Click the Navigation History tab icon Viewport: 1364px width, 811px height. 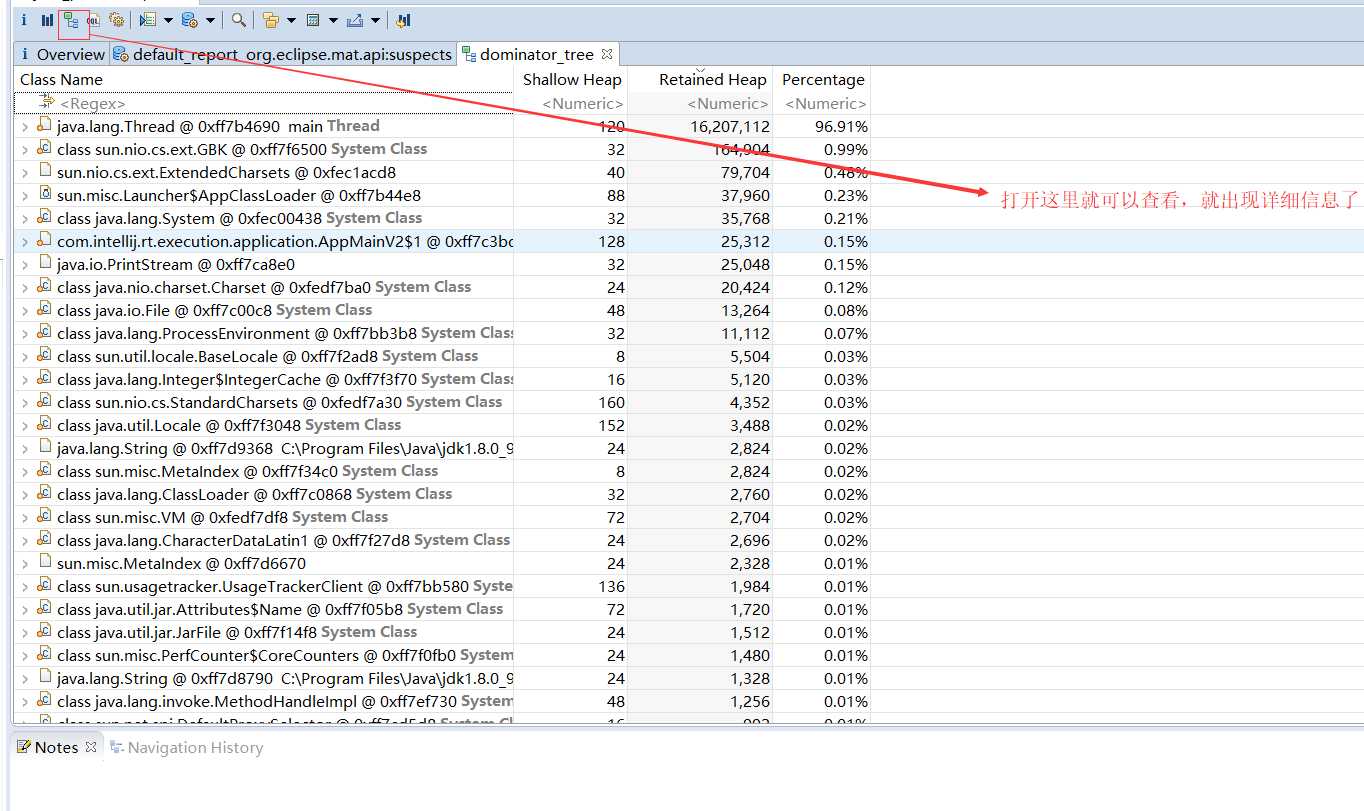click(x=117, y=747)
